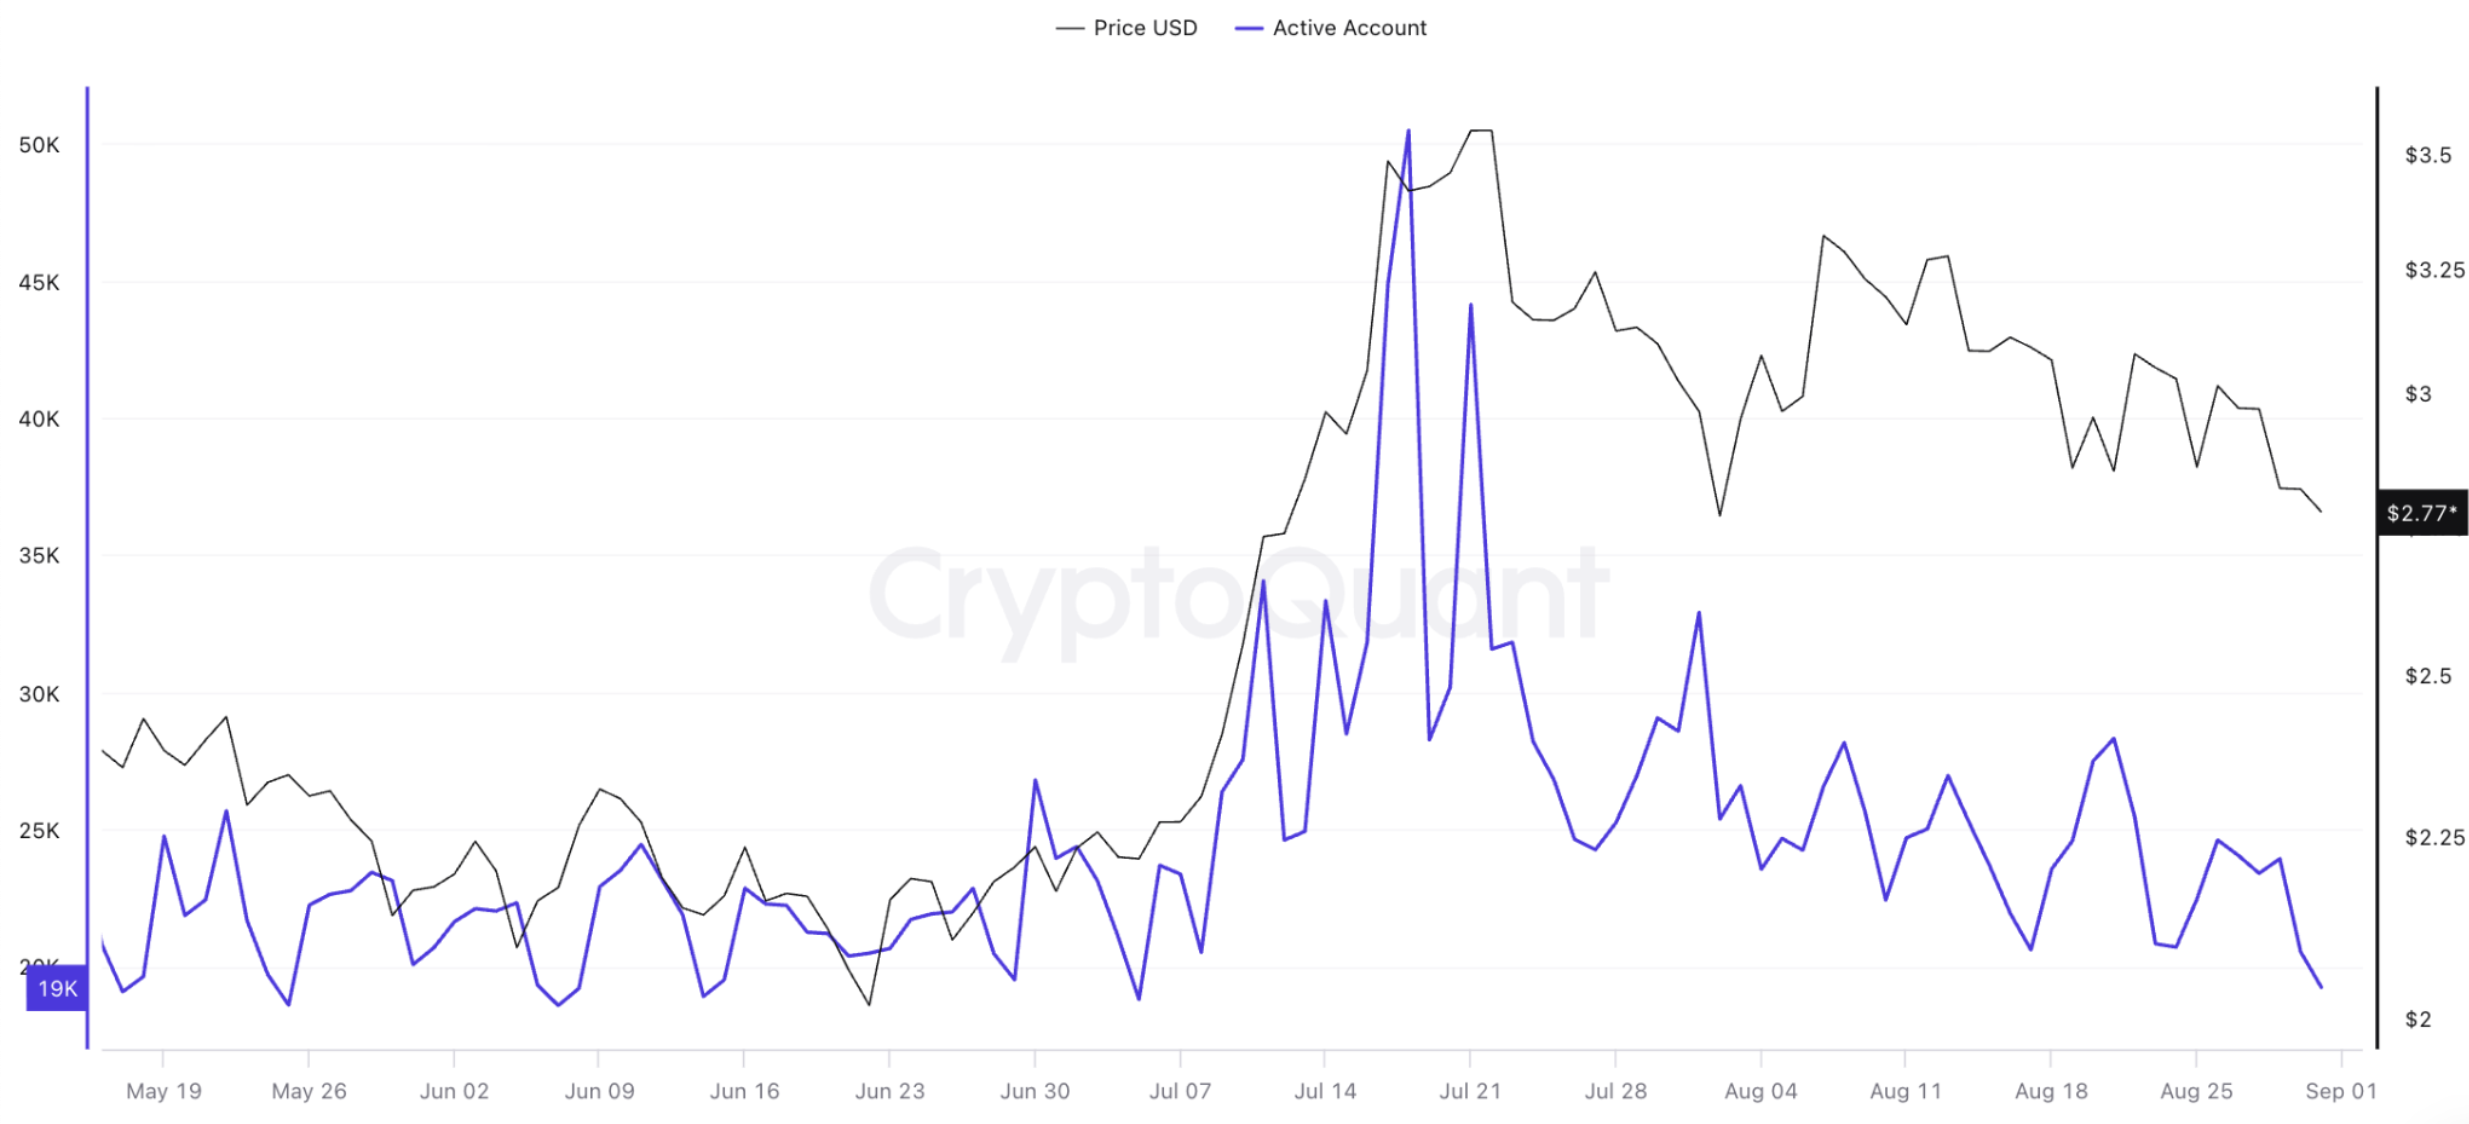2469x1124 pixels.
Task: Click the May 19 date label
Action: 164,1090
